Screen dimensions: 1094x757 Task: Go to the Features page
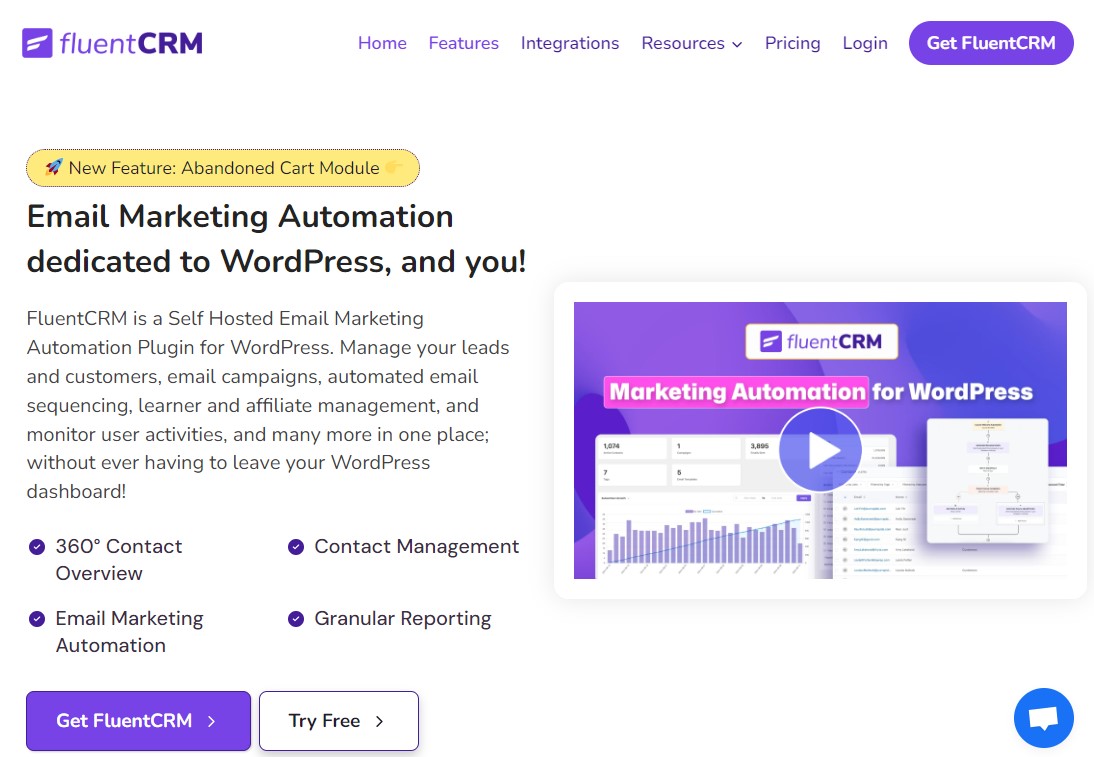pos(463,43)
